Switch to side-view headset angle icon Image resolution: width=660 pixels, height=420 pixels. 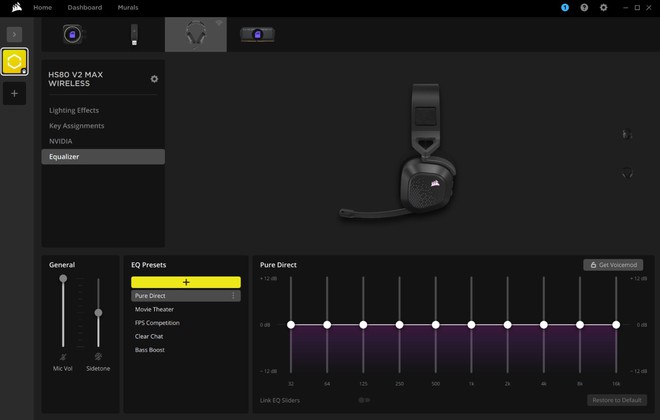[627, 135]
